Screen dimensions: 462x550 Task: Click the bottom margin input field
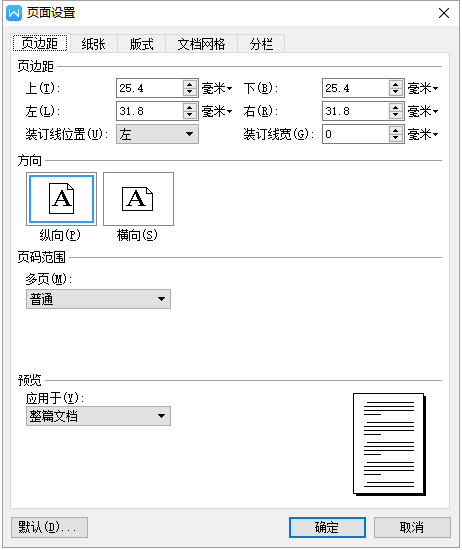[355, 88]
